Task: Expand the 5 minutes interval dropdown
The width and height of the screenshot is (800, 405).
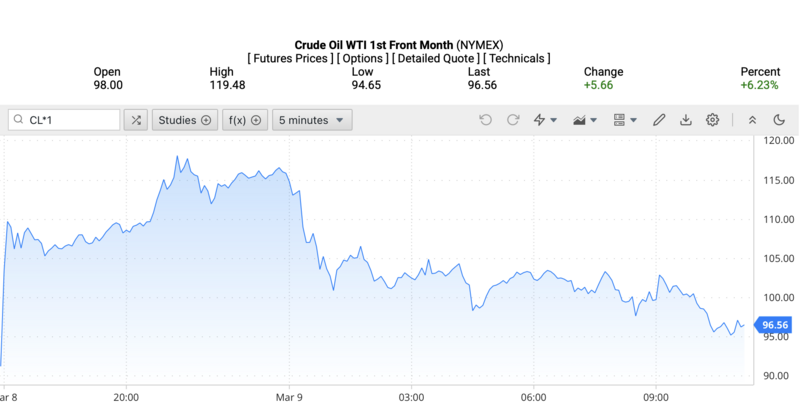Action: [x=312, y=120]
